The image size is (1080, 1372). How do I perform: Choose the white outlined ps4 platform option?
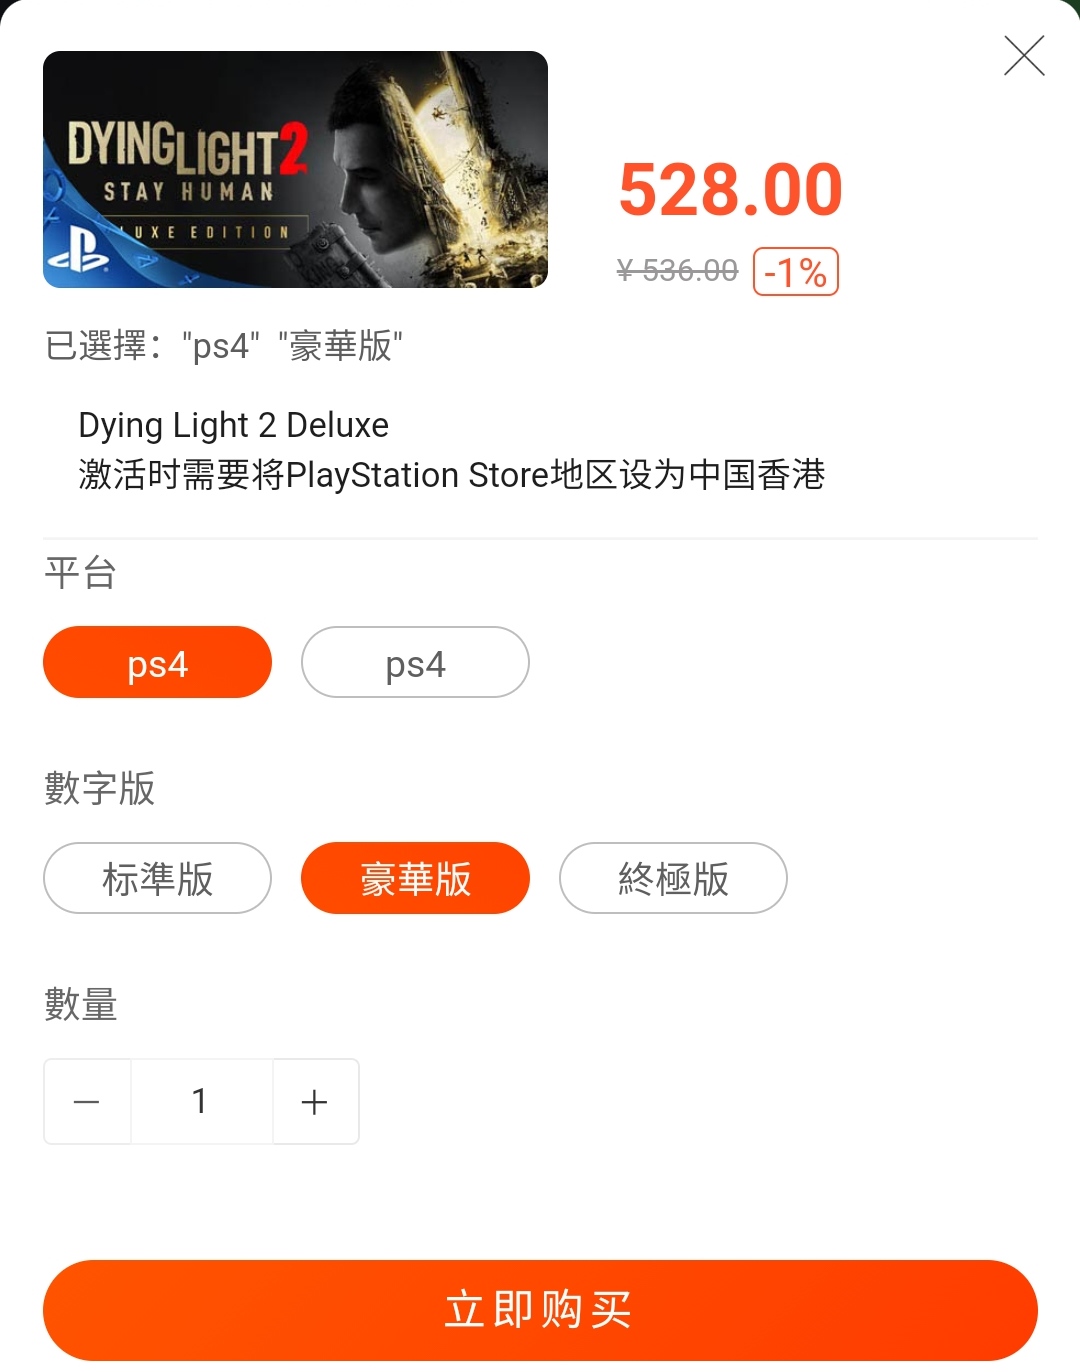tap(415, 662)
